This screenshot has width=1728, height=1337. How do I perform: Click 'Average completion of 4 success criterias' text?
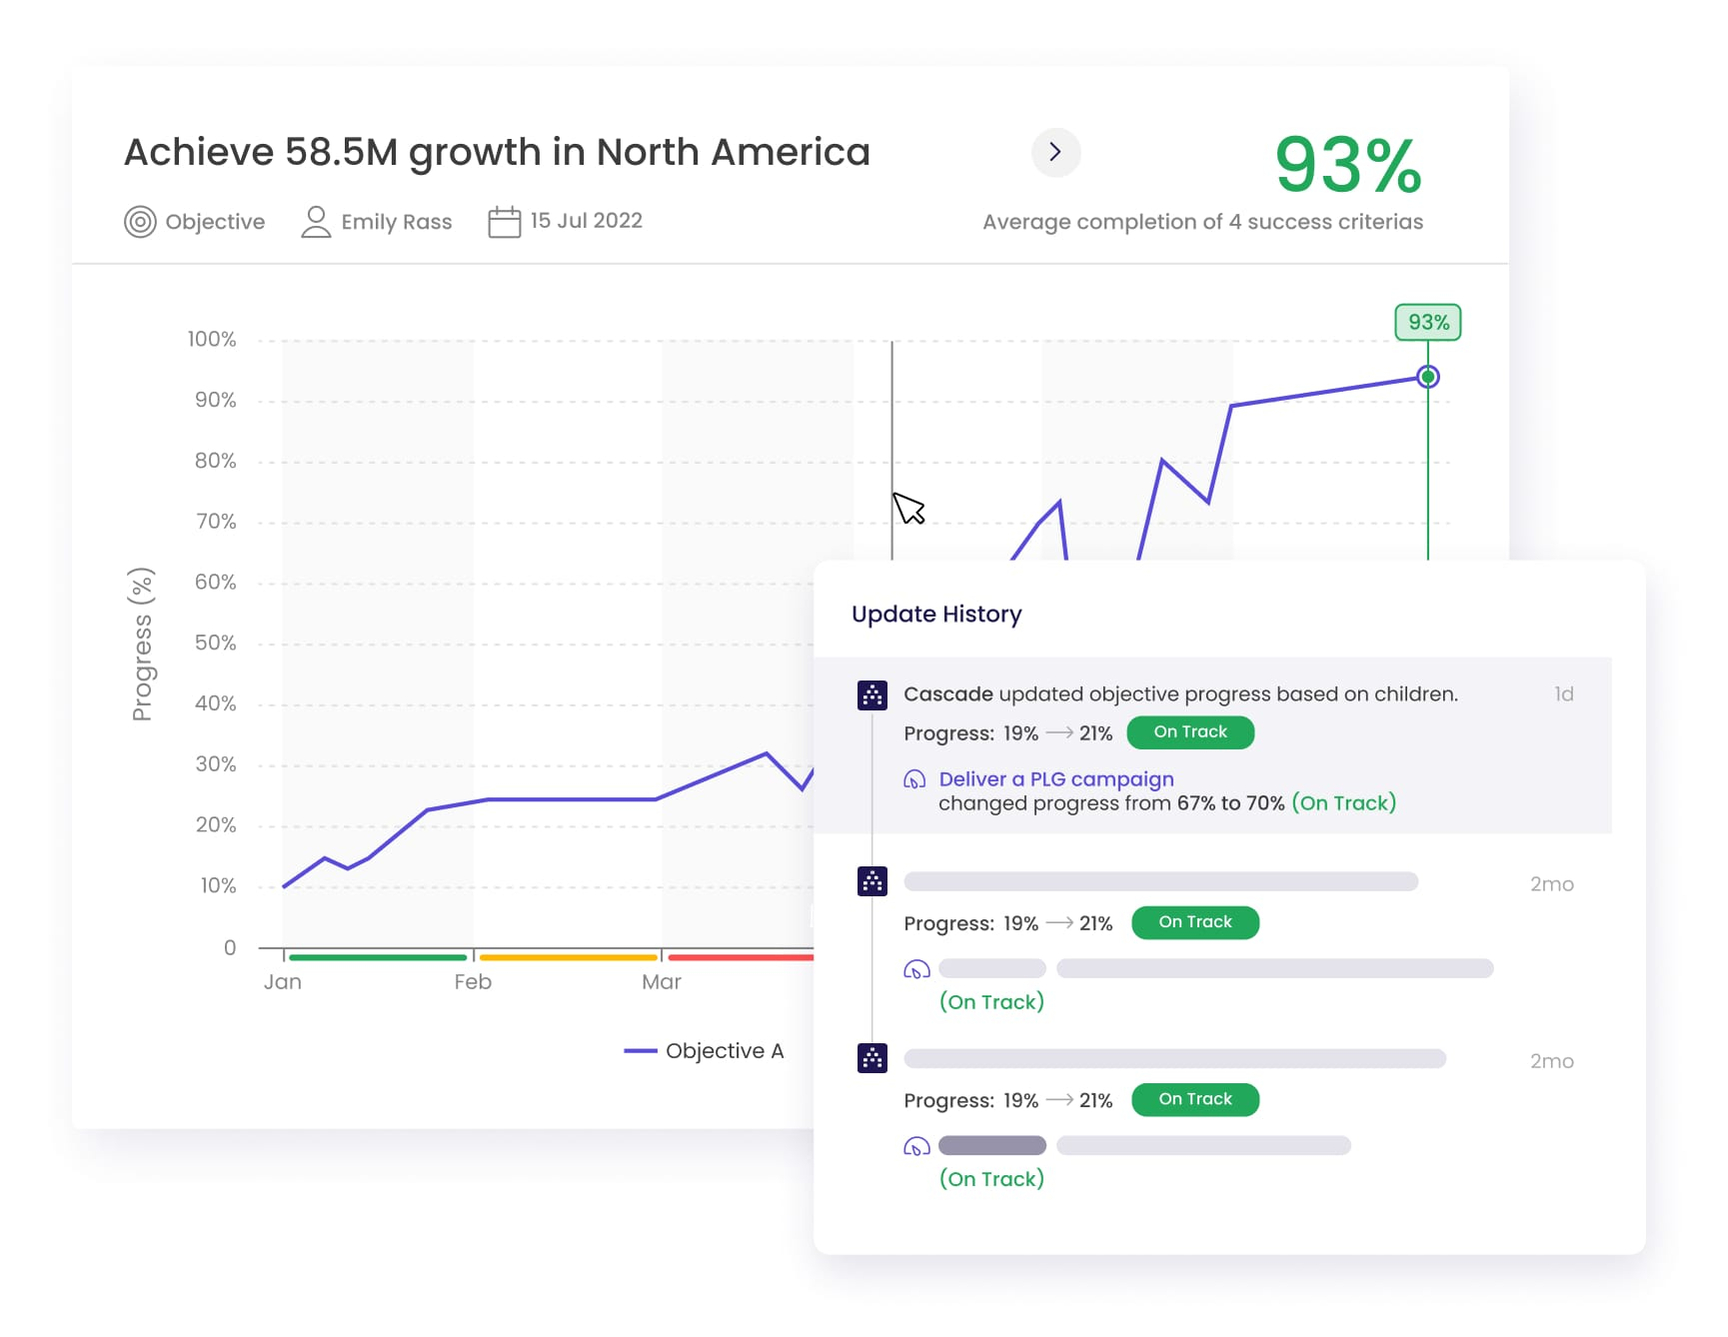1202,222
